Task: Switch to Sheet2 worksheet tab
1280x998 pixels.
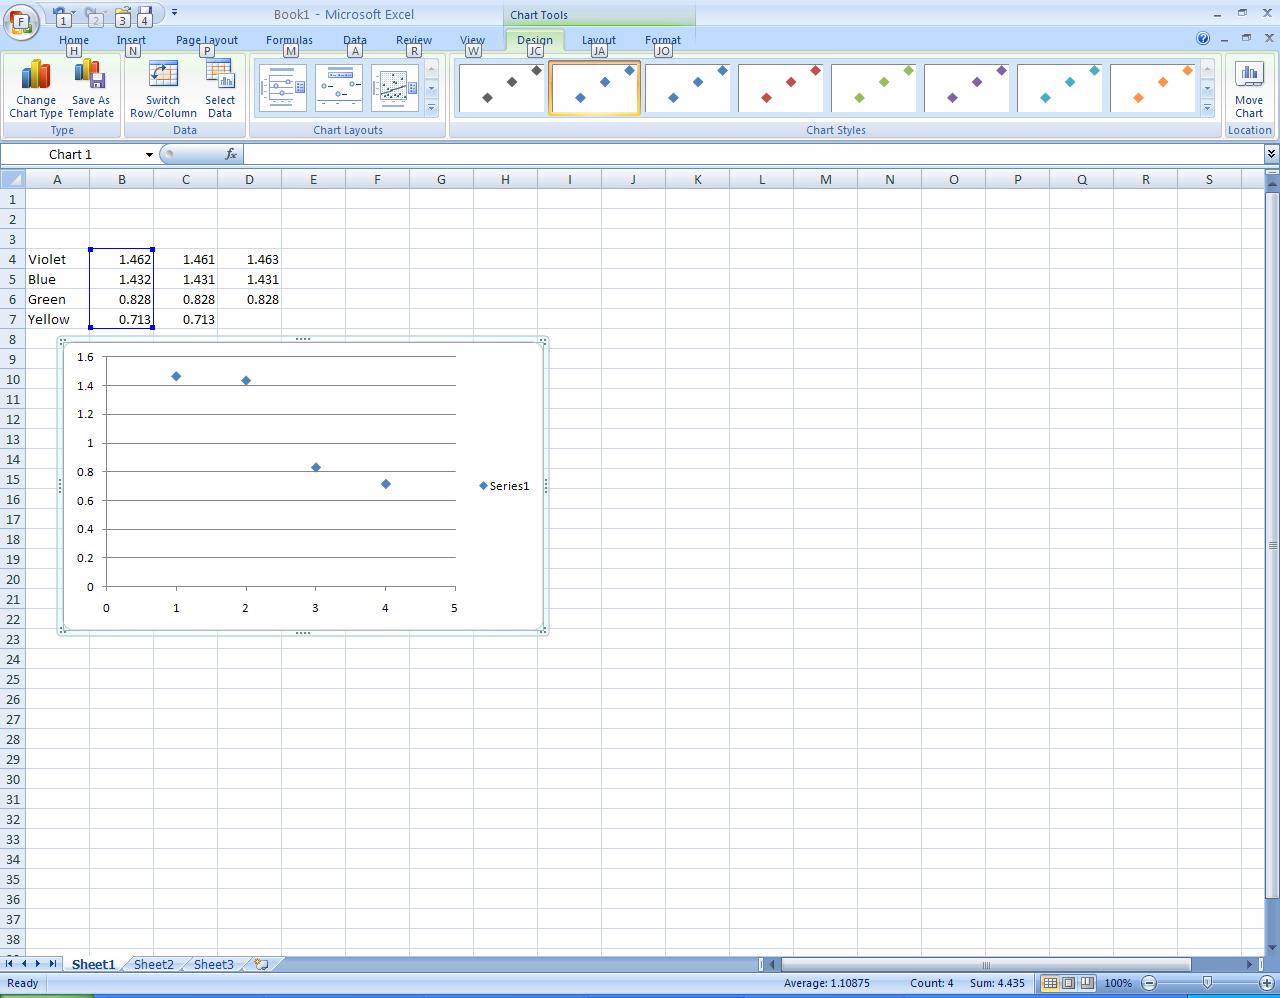Action: click(153, 964)
